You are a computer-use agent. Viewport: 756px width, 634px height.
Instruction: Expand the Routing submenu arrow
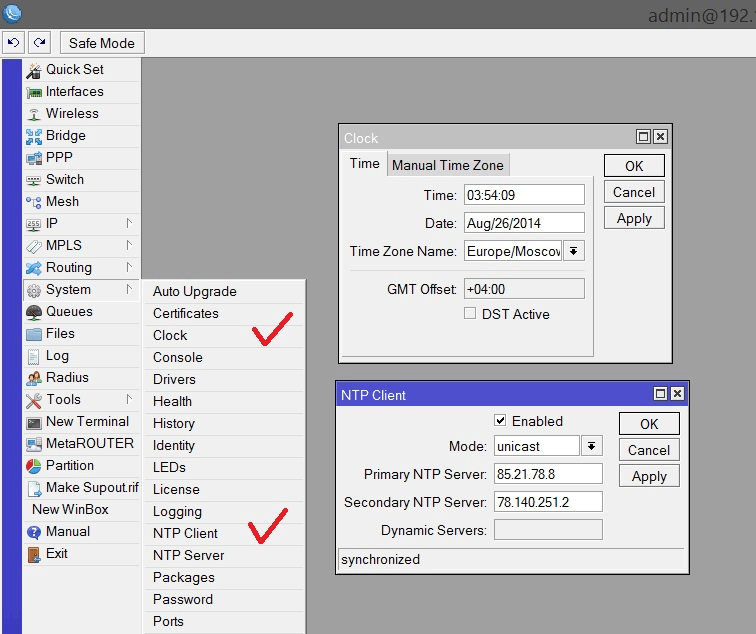click(x=129, y=267)
